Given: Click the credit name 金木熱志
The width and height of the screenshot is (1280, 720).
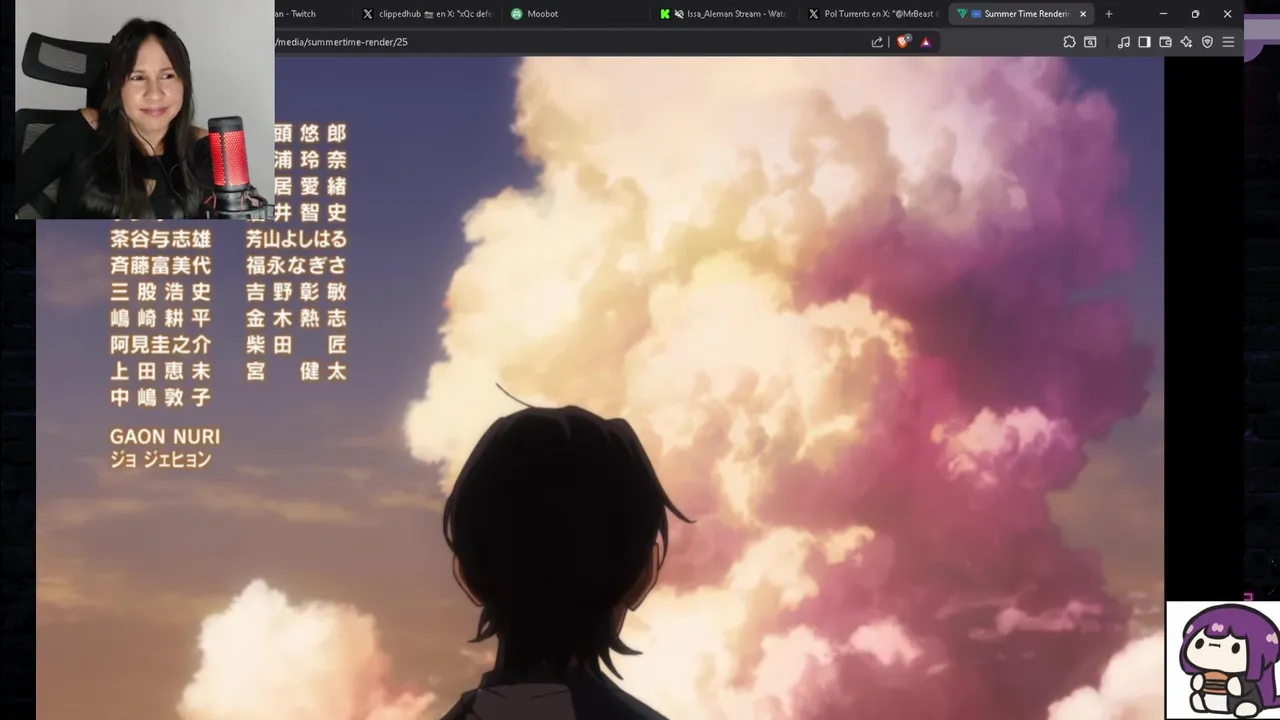Looking at the screenshot, I should 296,318.
